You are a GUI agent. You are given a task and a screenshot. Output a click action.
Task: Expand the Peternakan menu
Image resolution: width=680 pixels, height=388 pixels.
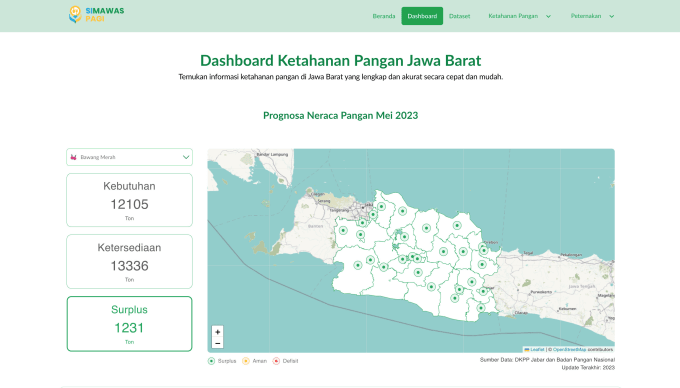click(x=592, y=16)
